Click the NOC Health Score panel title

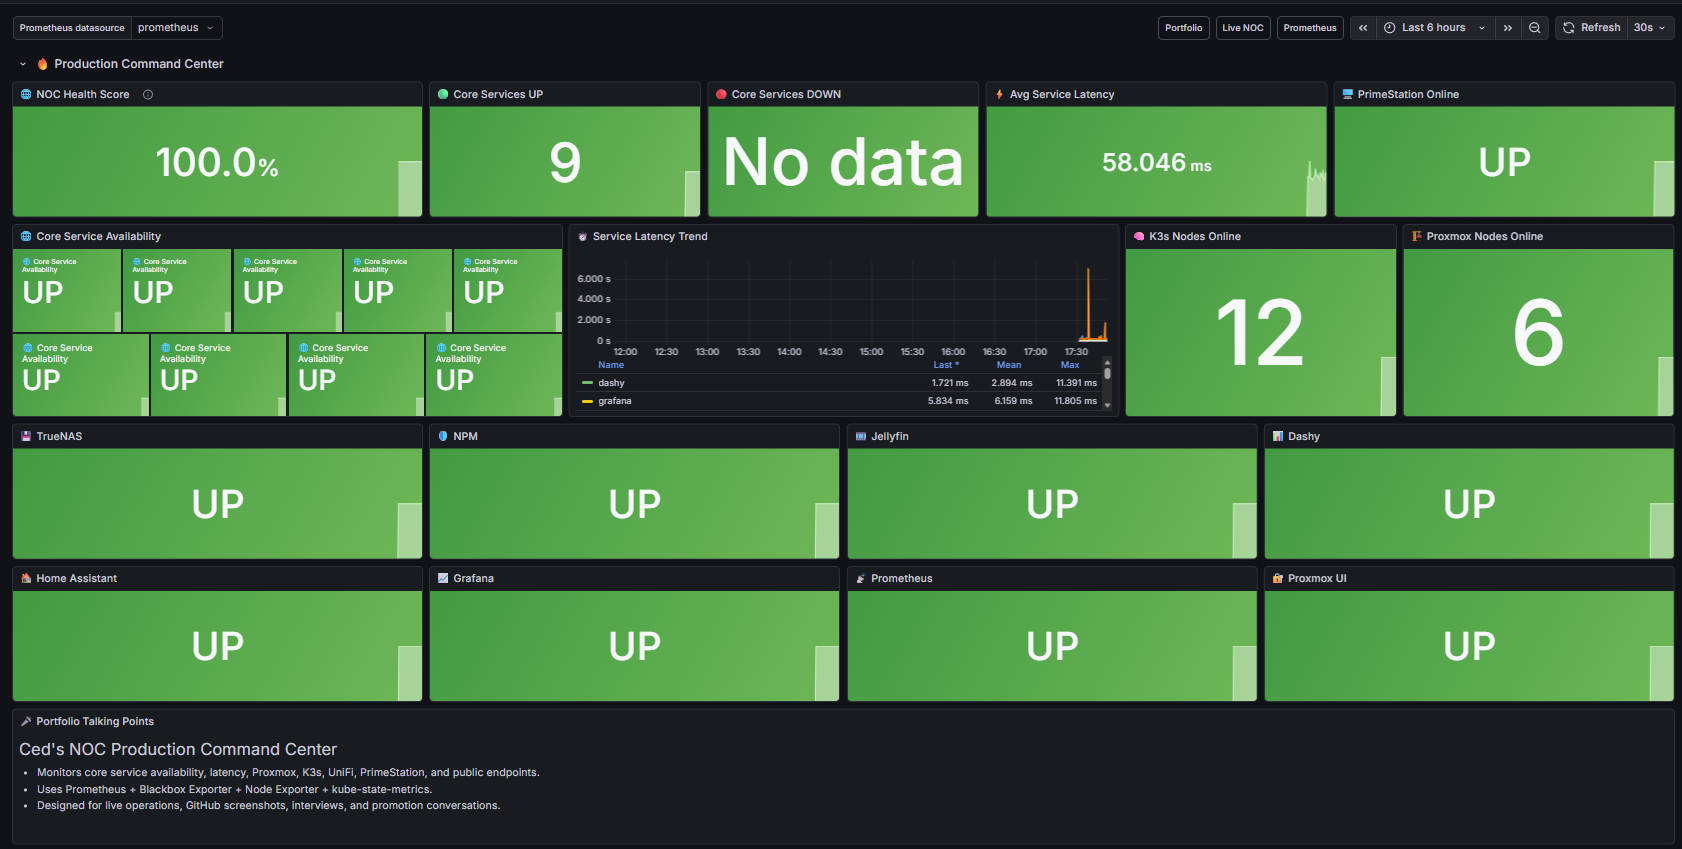[x=83, y=94]
